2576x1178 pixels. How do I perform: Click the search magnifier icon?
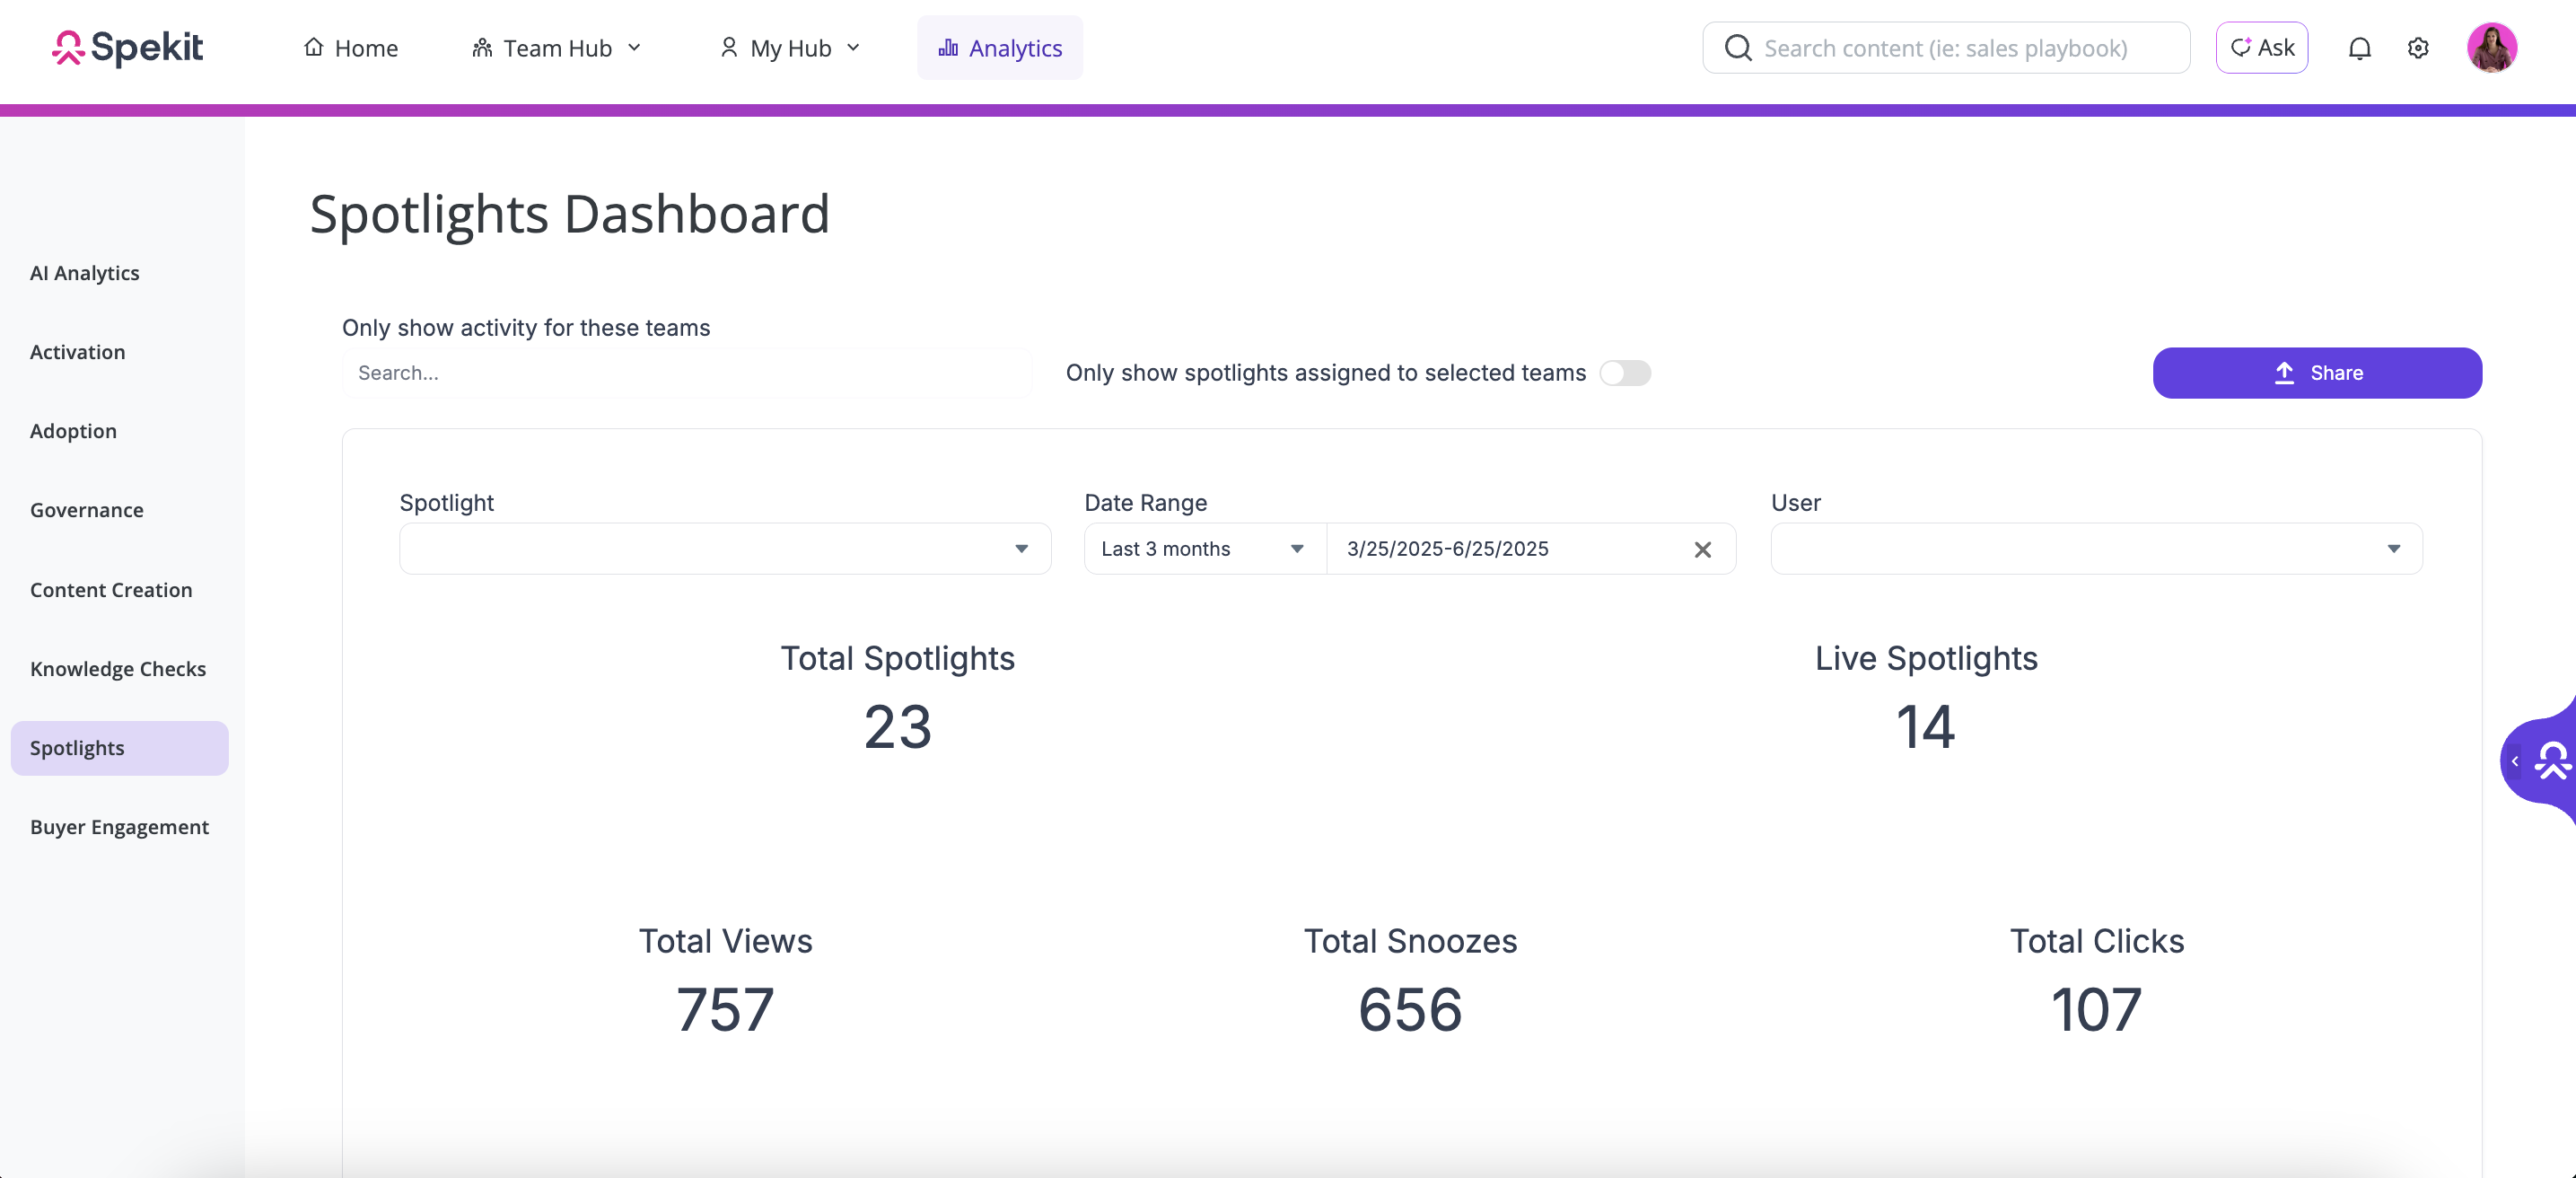(x=1738, y=48)
